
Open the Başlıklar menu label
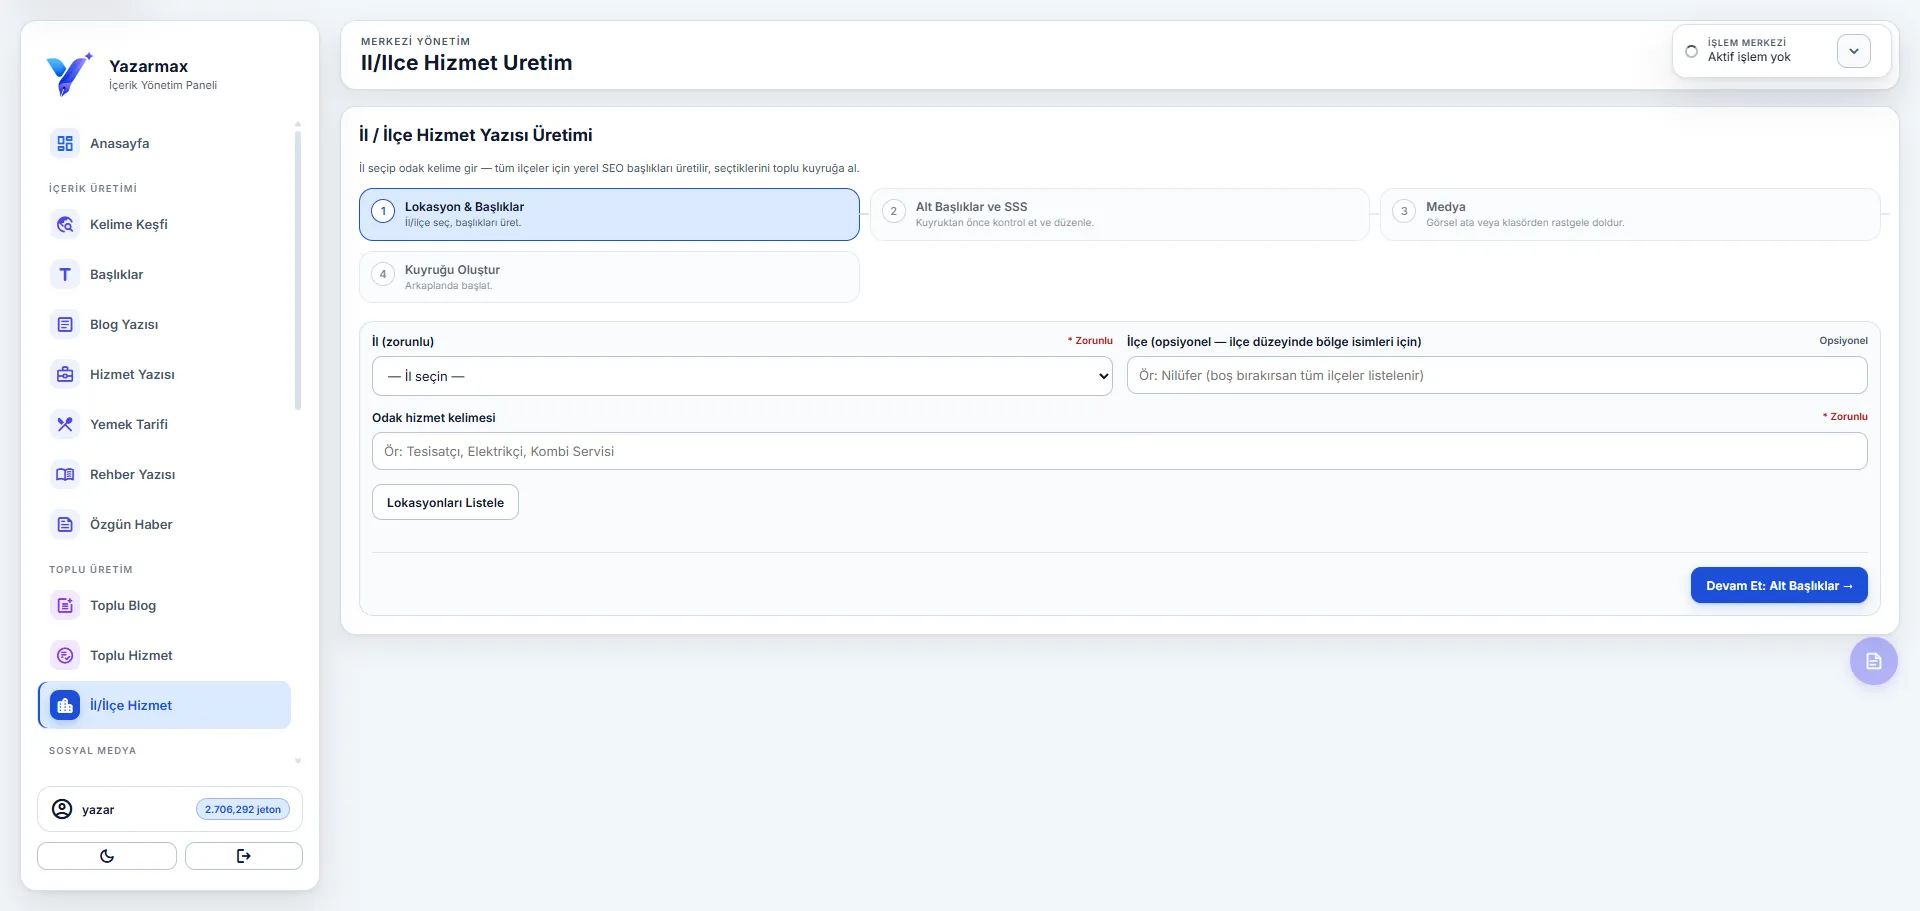click(x=117, y=275)
